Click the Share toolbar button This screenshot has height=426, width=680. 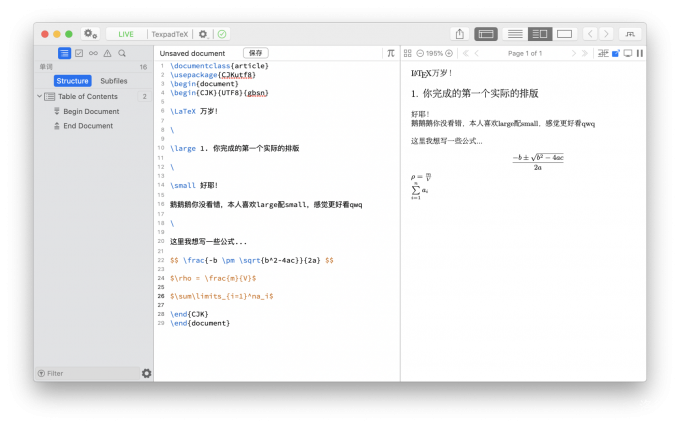click(460, 34)
